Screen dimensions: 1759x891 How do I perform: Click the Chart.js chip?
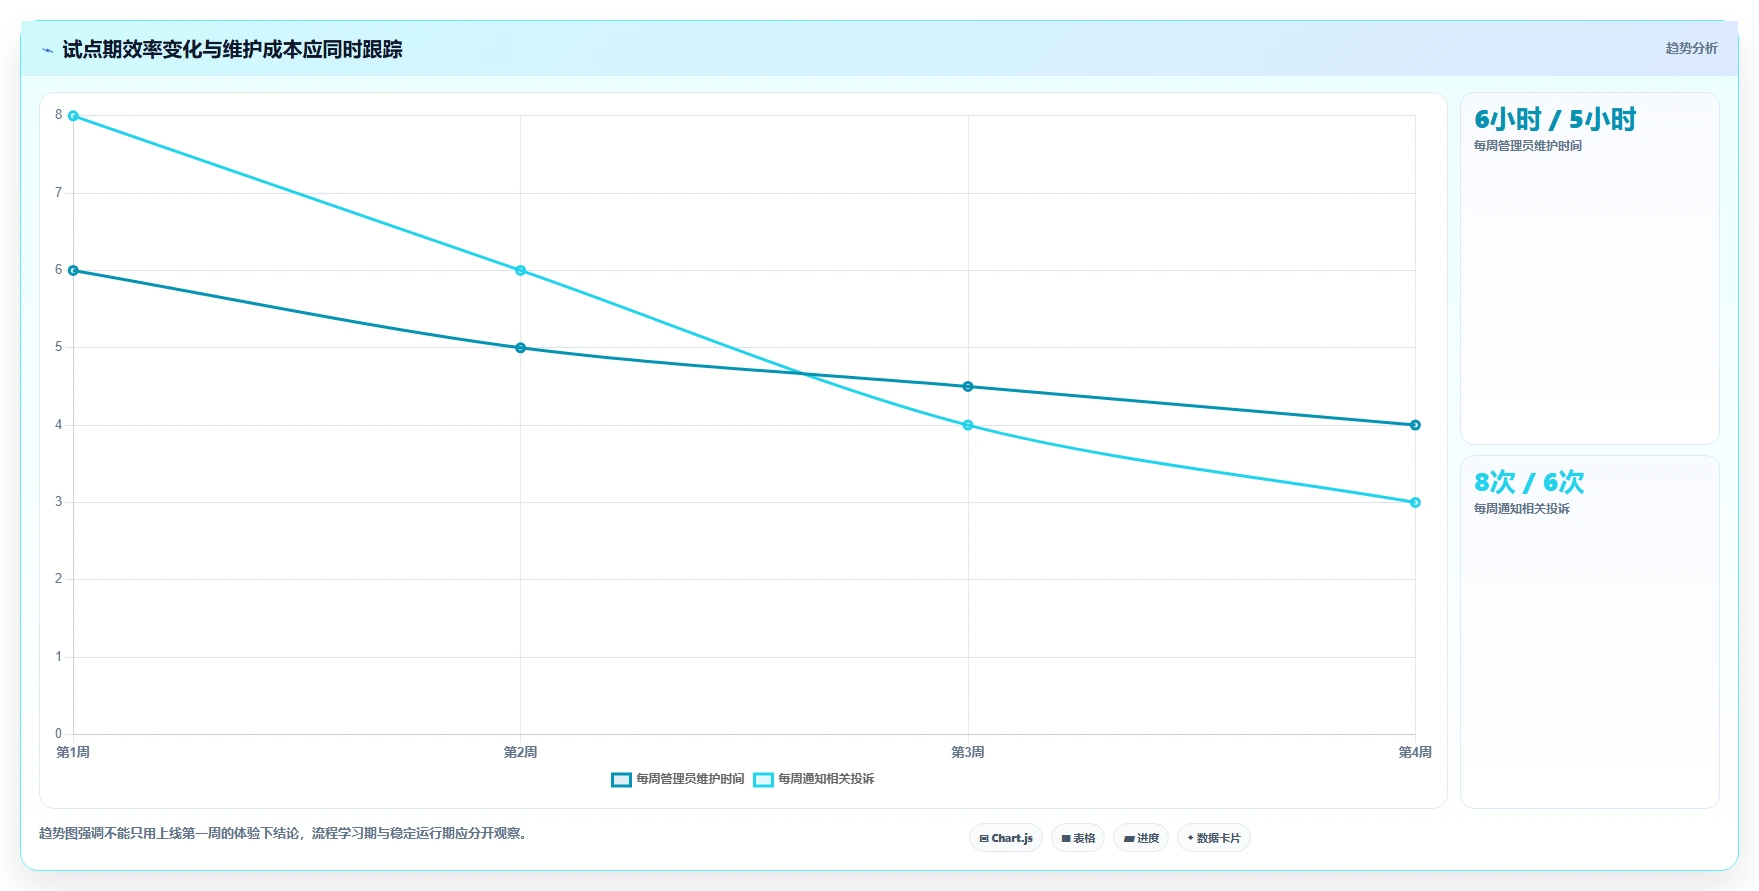[x=1006, y=838]
